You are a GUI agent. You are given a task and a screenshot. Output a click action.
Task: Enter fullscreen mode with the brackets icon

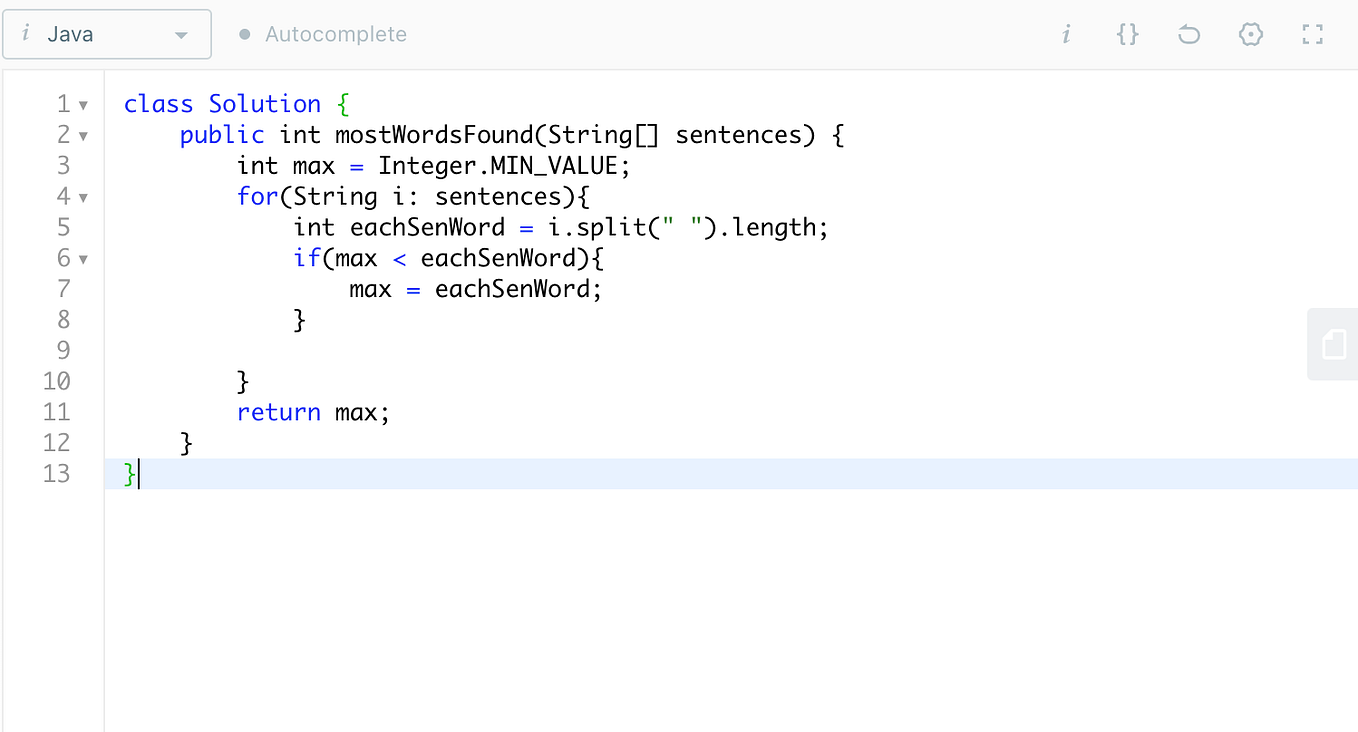(1312, 35)
